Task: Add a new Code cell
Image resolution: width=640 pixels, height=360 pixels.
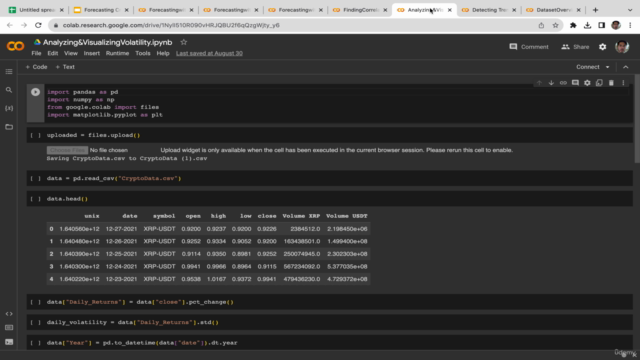Action: (36, 67)
